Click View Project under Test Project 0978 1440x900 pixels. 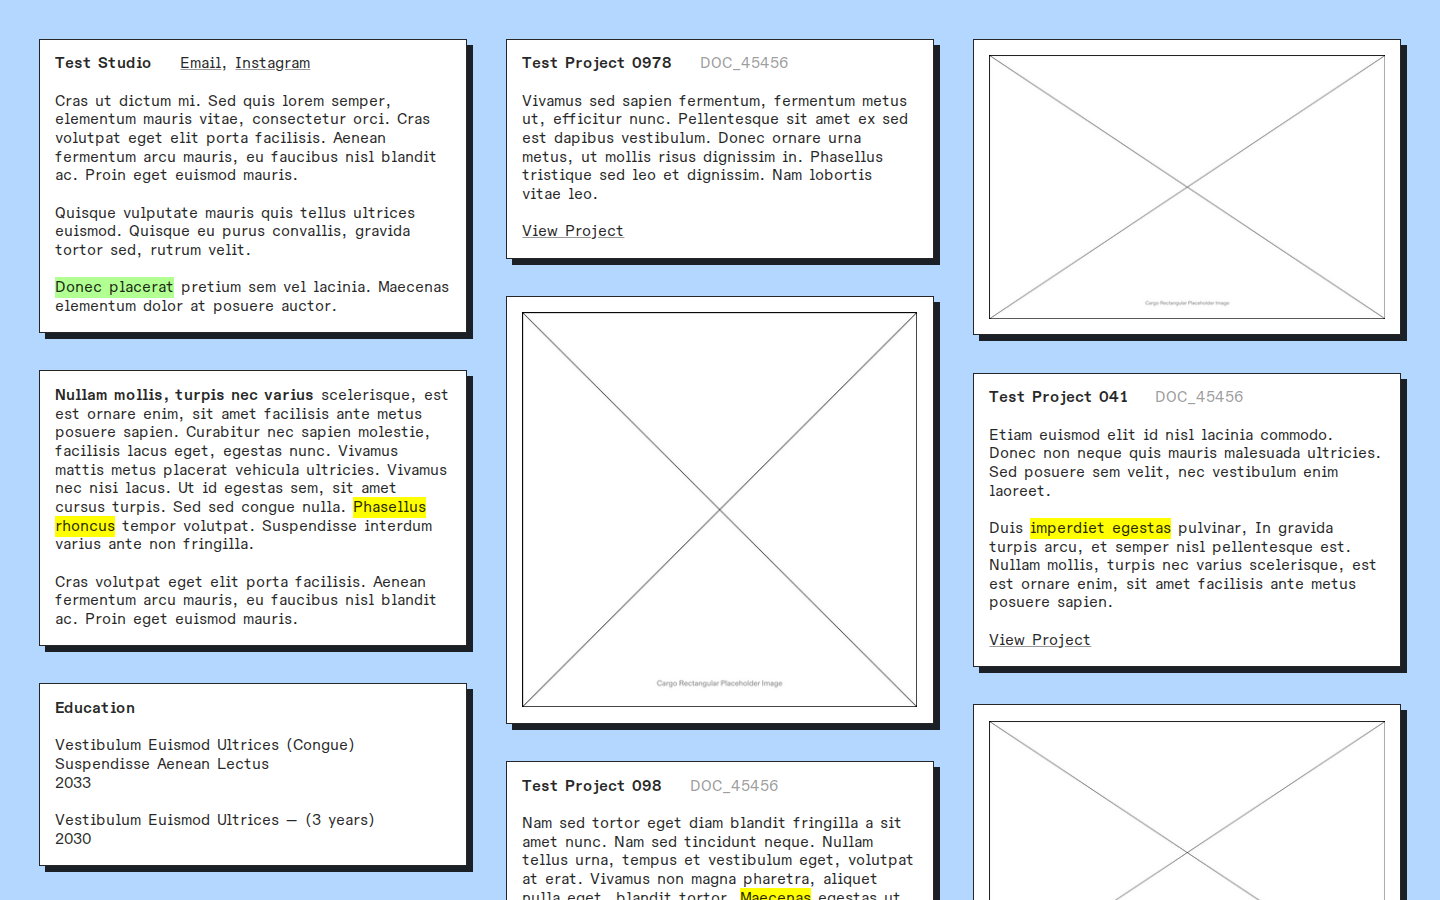572,231
